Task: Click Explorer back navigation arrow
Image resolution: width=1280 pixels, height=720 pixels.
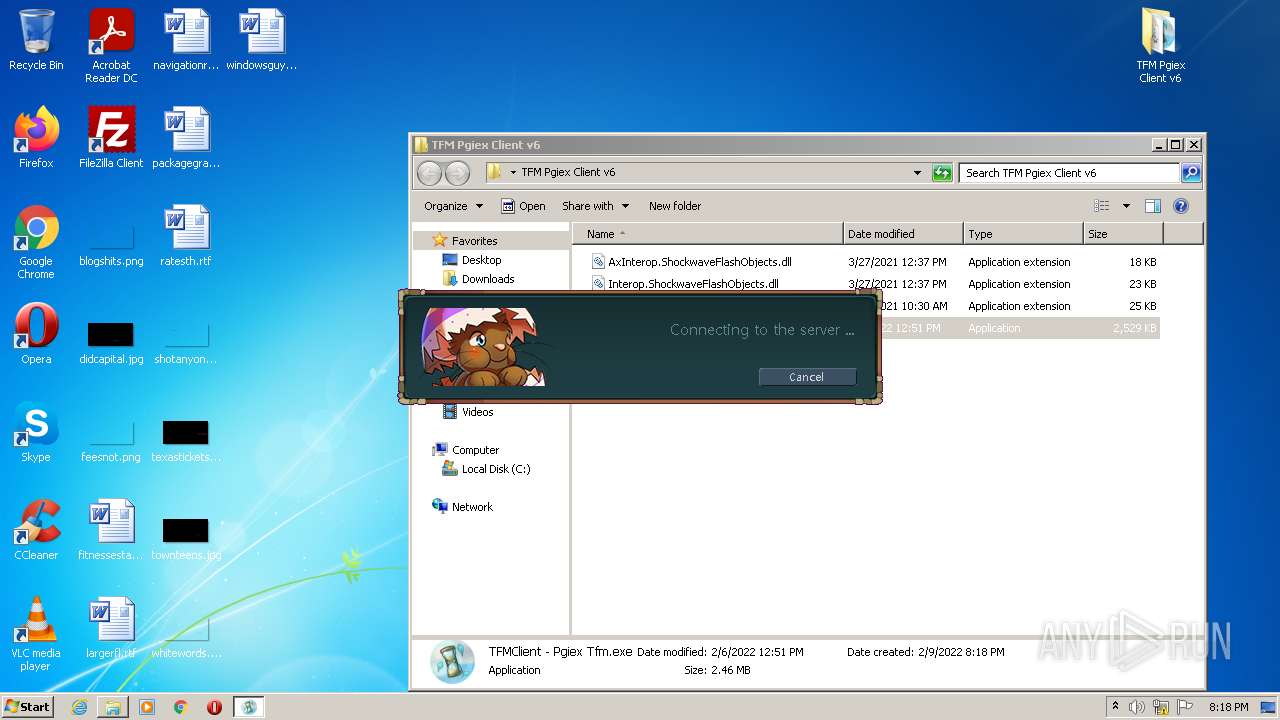Action: pos(429,173)
